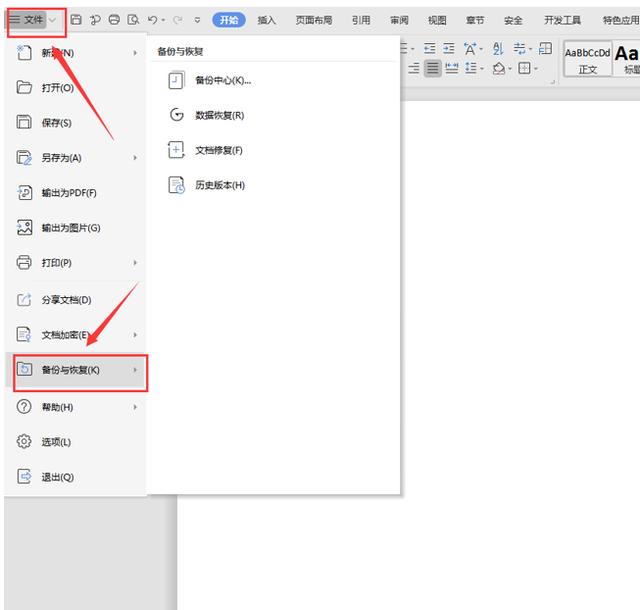Select 另存为(A) in file menu

pyautogui.click(x=76, y=158)
